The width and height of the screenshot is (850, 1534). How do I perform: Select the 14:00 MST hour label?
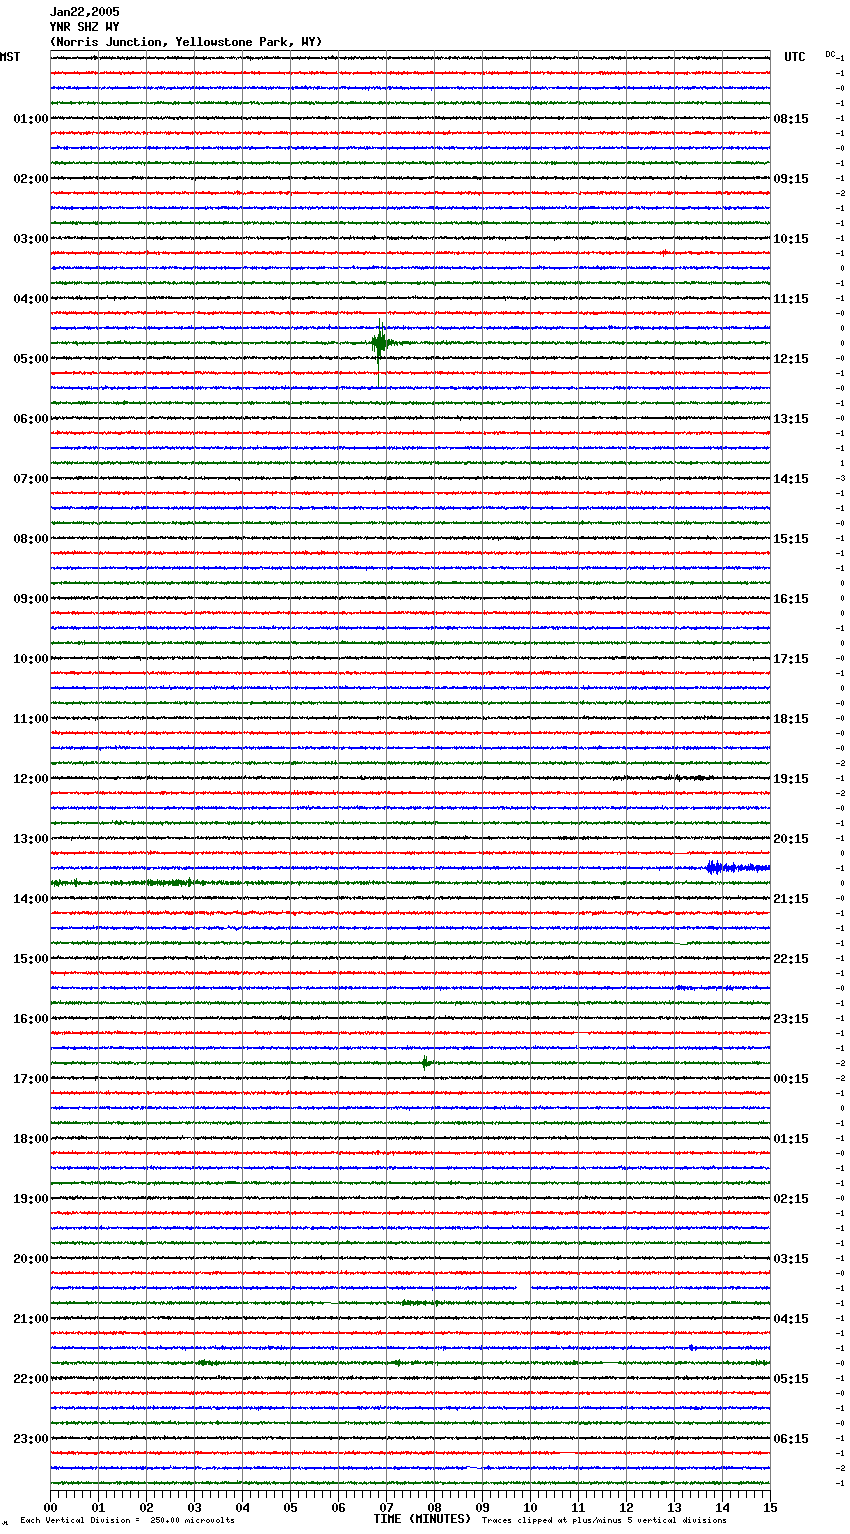click(31, 899)
